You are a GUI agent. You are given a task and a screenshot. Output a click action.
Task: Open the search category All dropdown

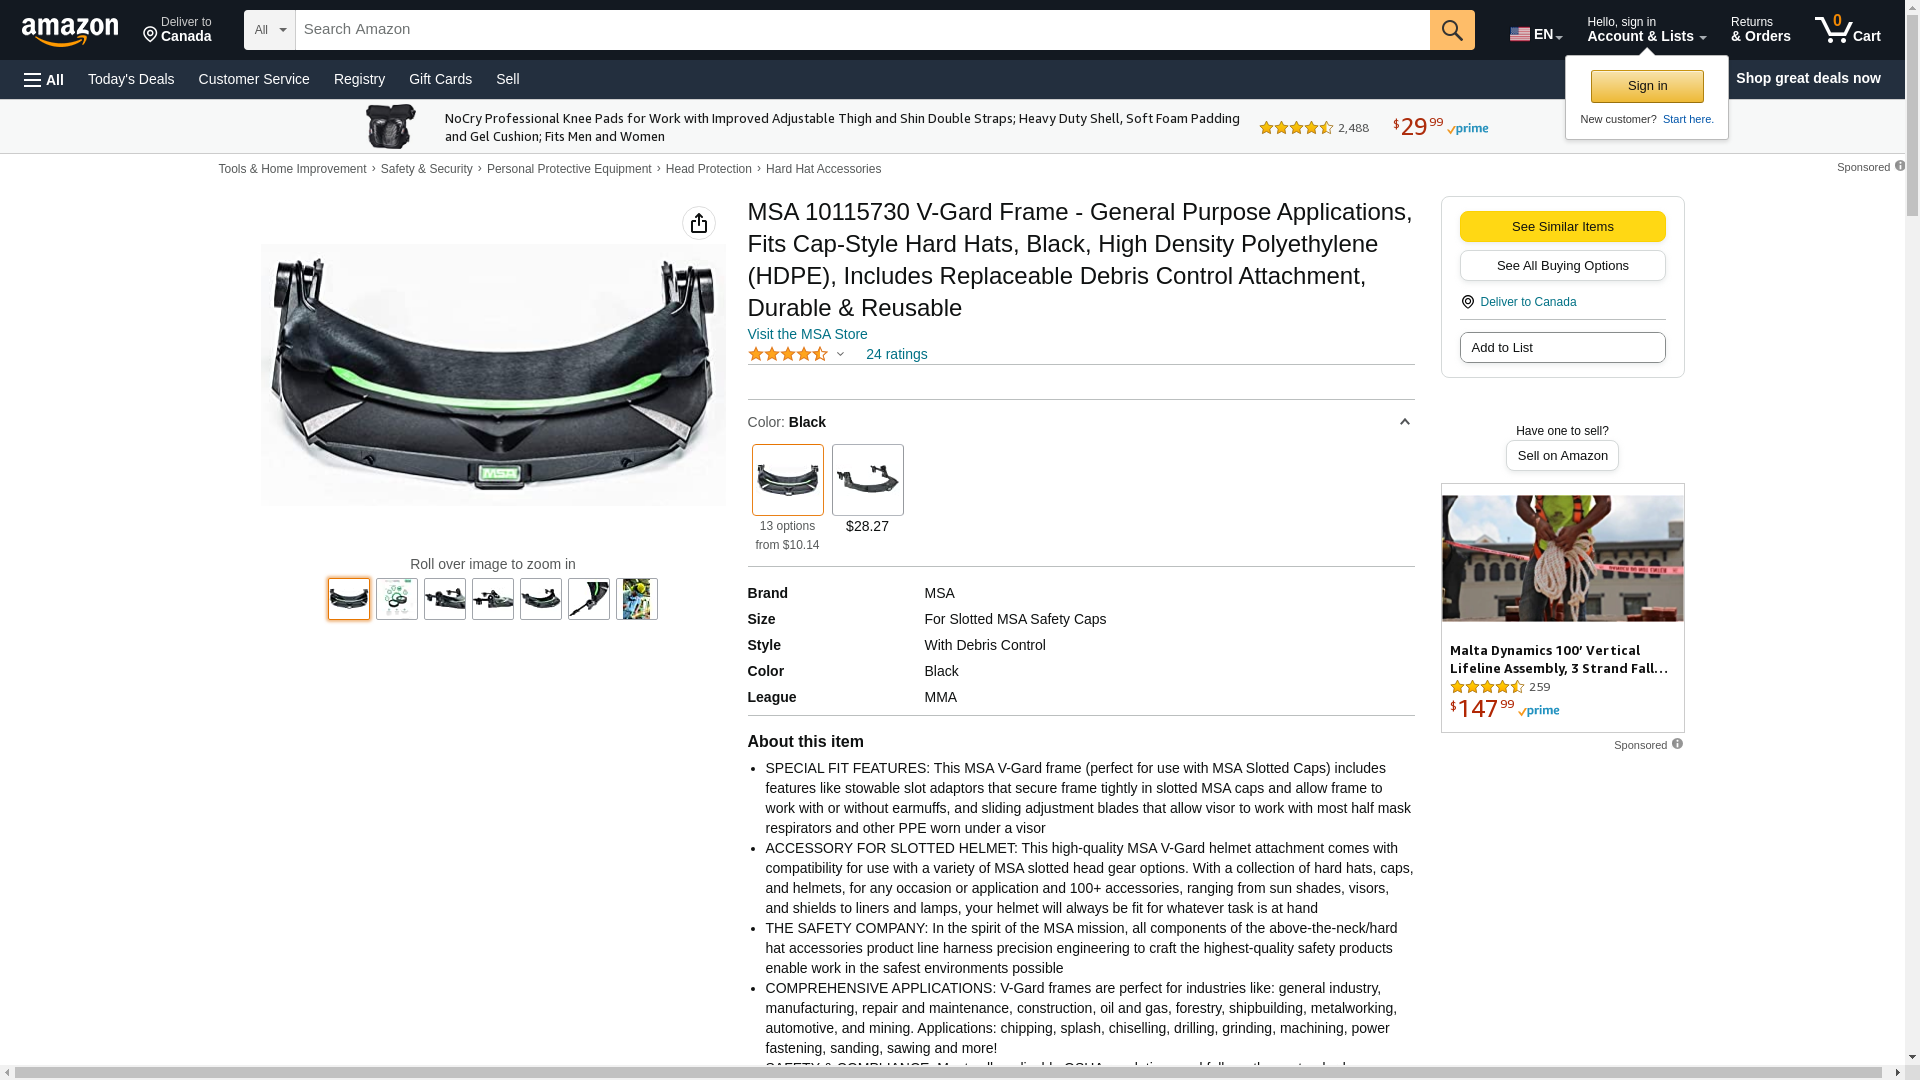pyautogui.click(x=269, y=30)
